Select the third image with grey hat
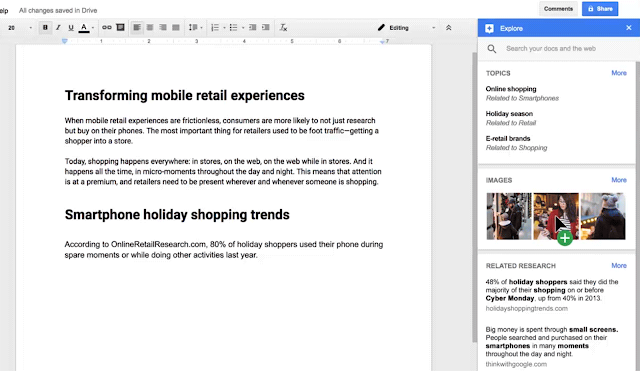 tap(603, 216)
